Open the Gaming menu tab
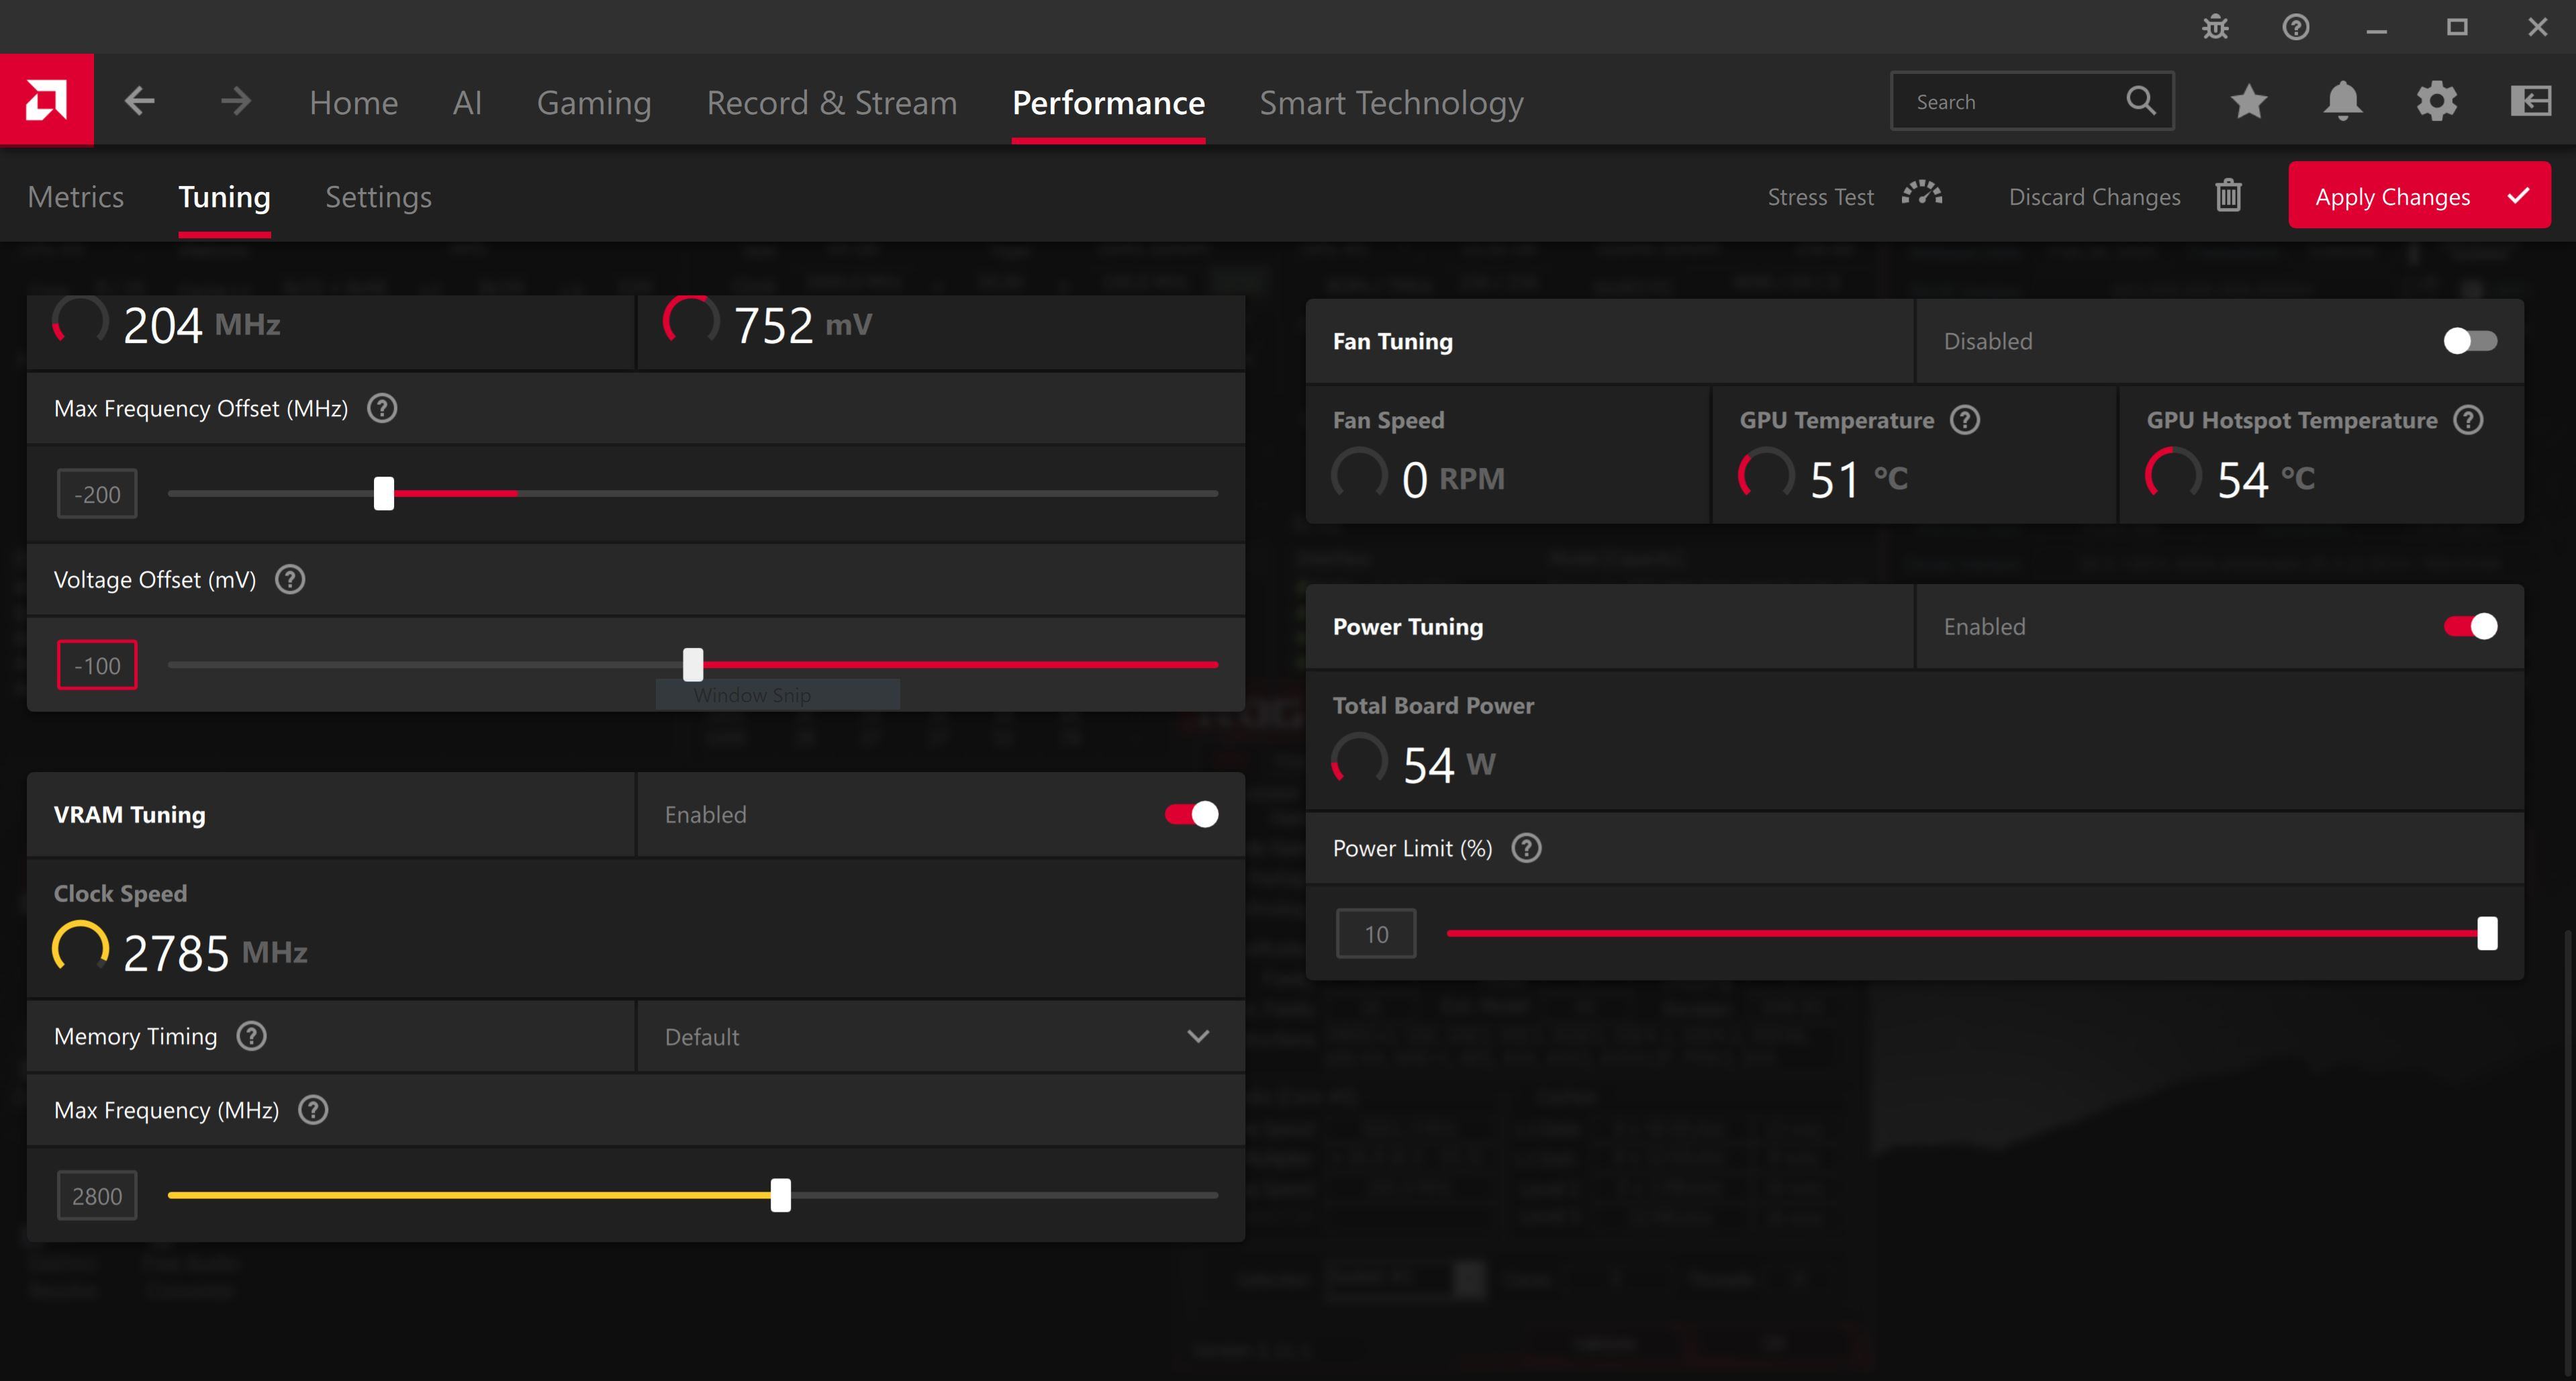Viewport: 2576px width, 1381px height. [594, 102]
